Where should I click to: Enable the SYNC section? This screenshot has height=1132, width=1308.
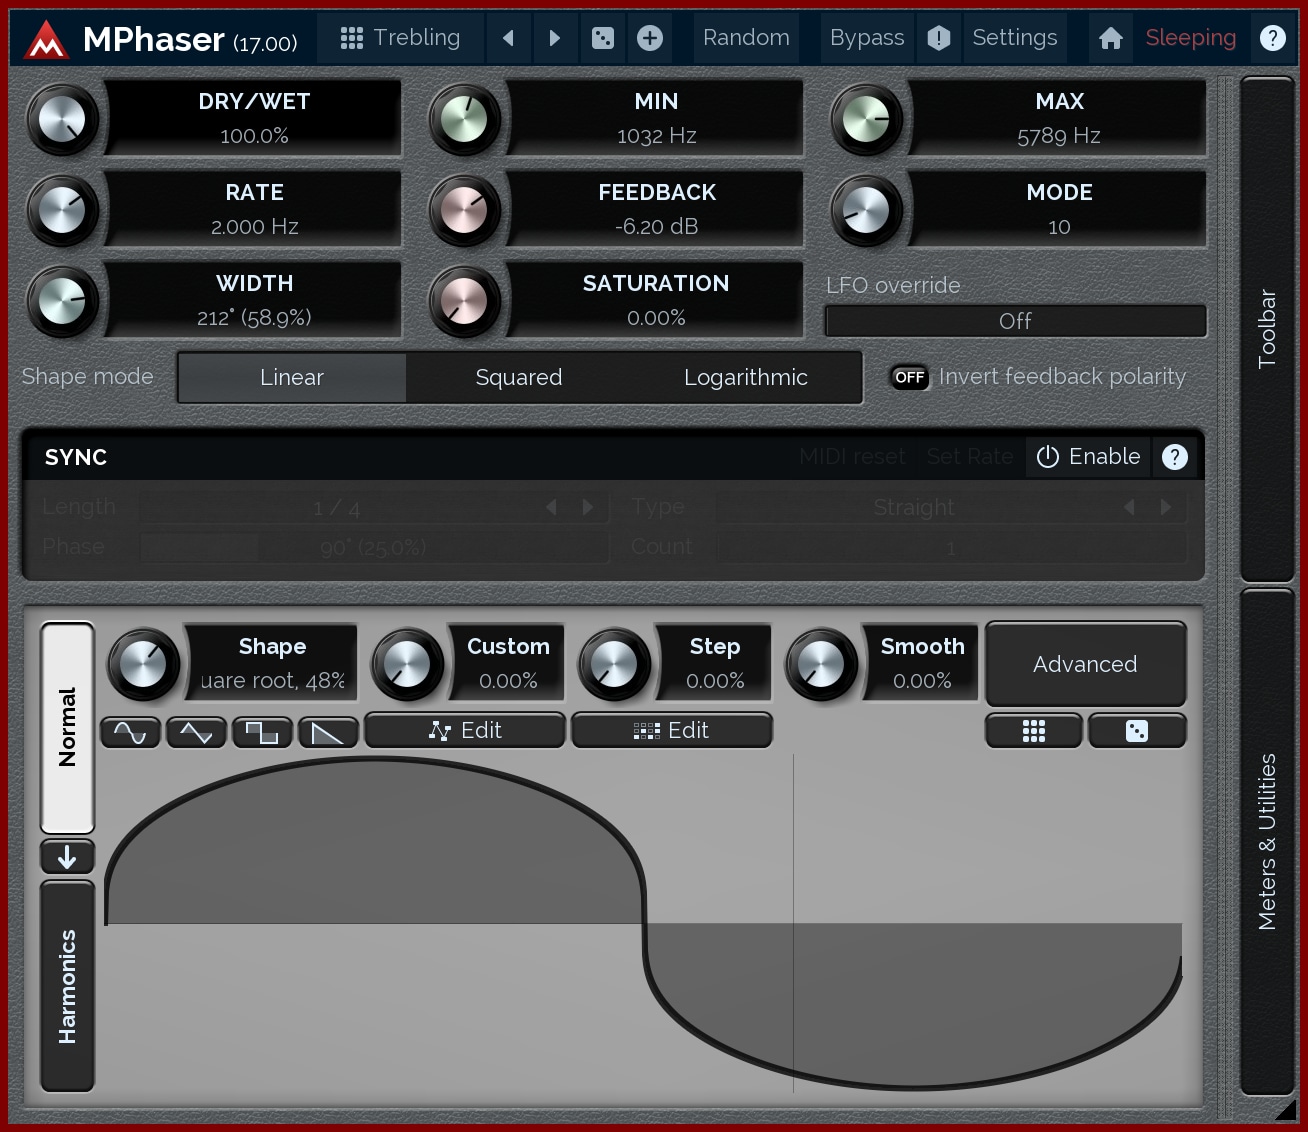point(1088,457)
